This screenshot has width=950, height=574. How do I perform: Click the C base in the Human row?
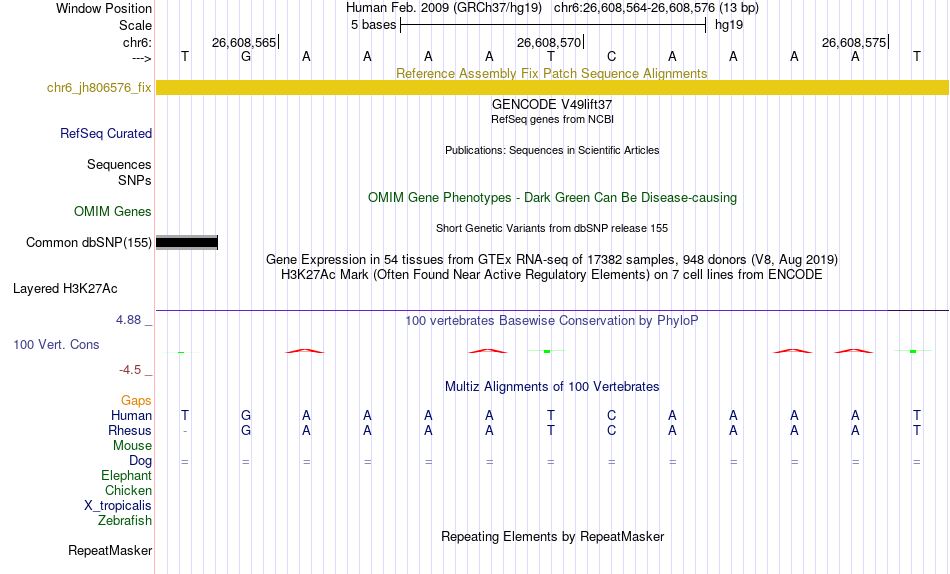click(611, 416)
